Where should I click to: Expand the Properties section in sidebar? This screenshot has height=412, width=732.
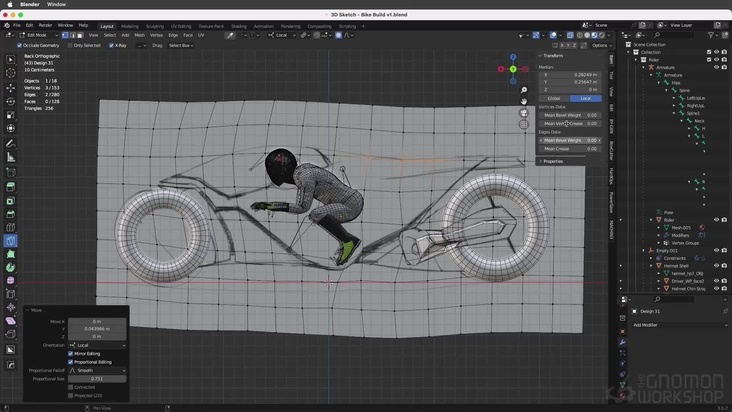click(x=553, y=161)
